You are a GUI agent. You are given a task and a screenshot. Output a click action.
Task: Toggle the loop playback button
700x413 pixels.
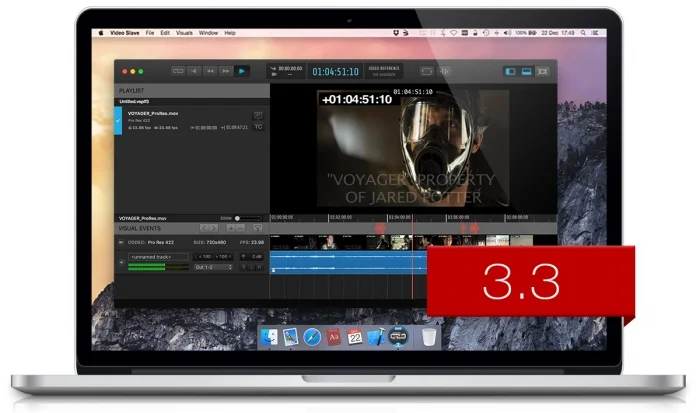click(178, 71)
